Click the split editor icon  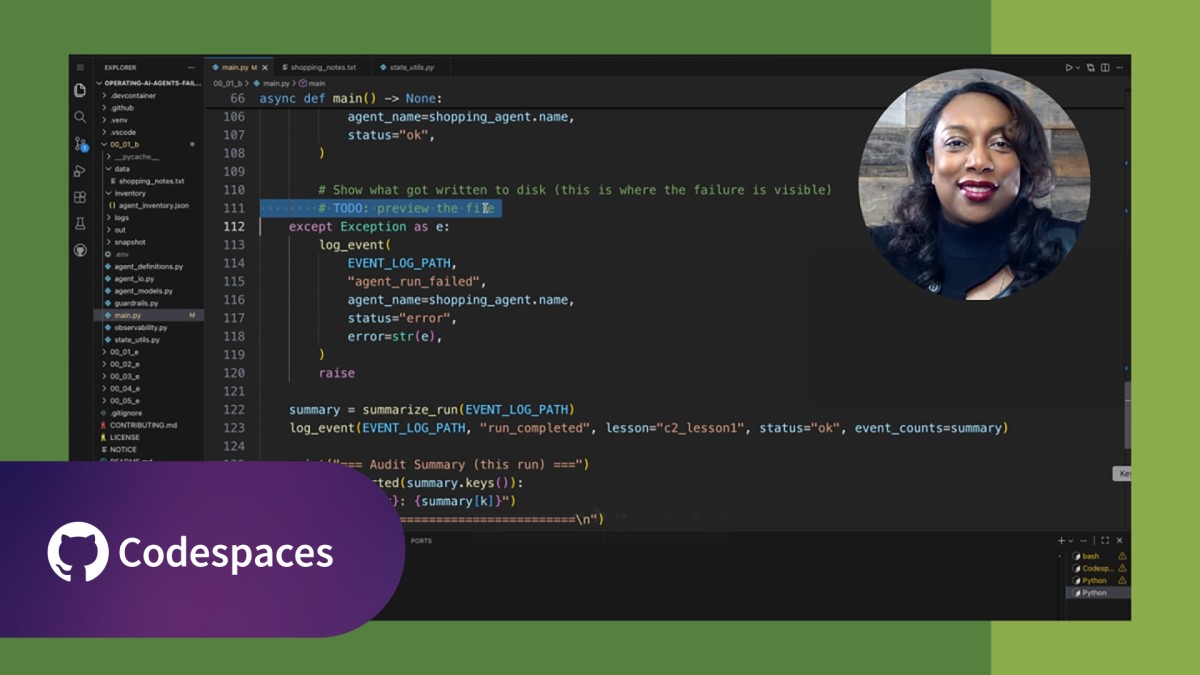[x=1105, y=67]
